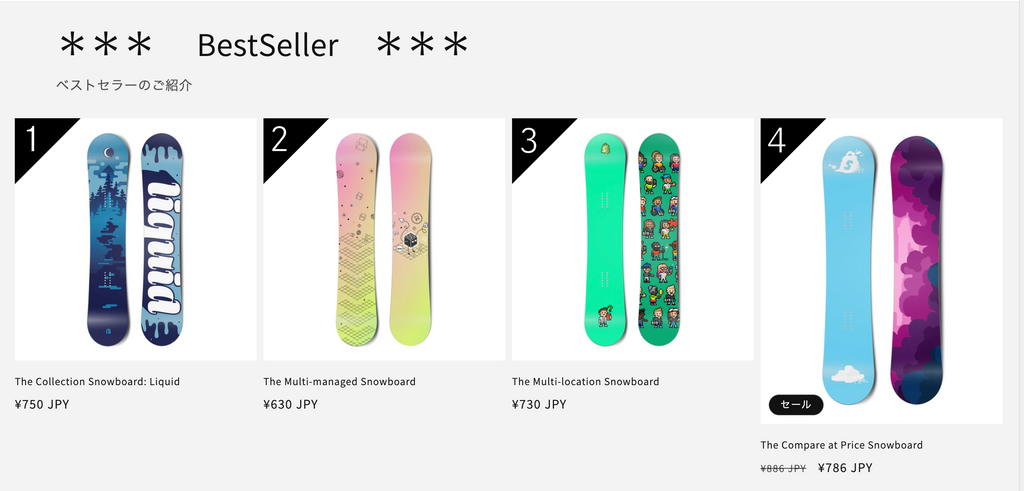Open the Multi-managed Snowboard product image
This screenshot has height=491, width=1024.
[384, 239]
